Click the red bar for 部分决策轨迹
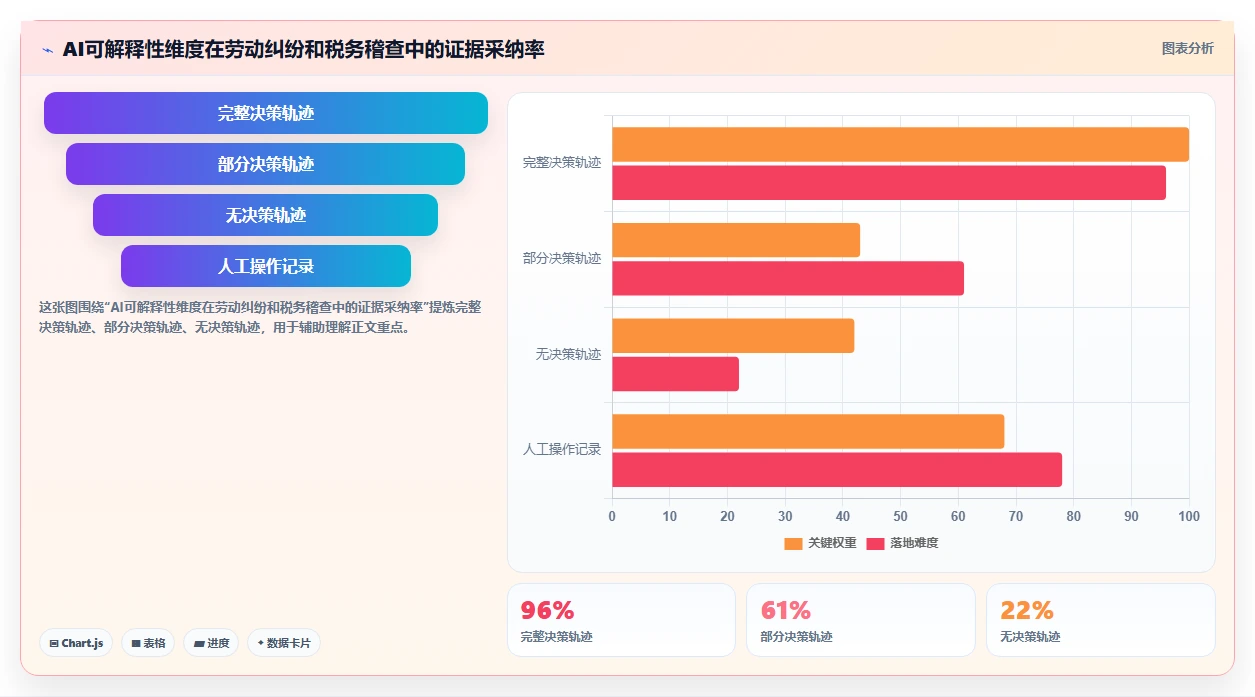Viewport: 1255px width, 697px height. [x=788, y=278]
